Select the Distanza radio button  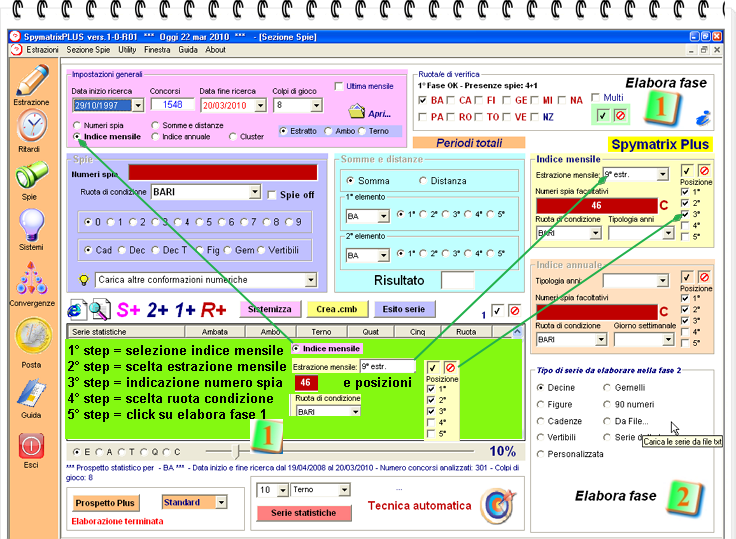click(423, 181)
